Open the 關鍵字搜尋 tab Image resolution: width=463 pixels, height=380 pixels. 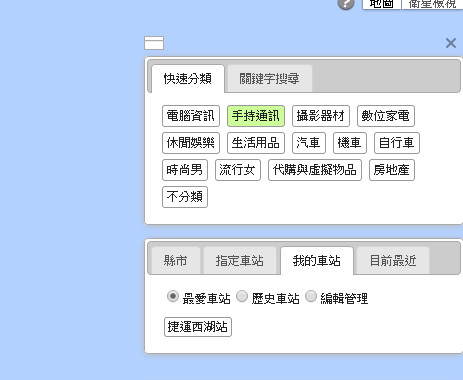269,79
